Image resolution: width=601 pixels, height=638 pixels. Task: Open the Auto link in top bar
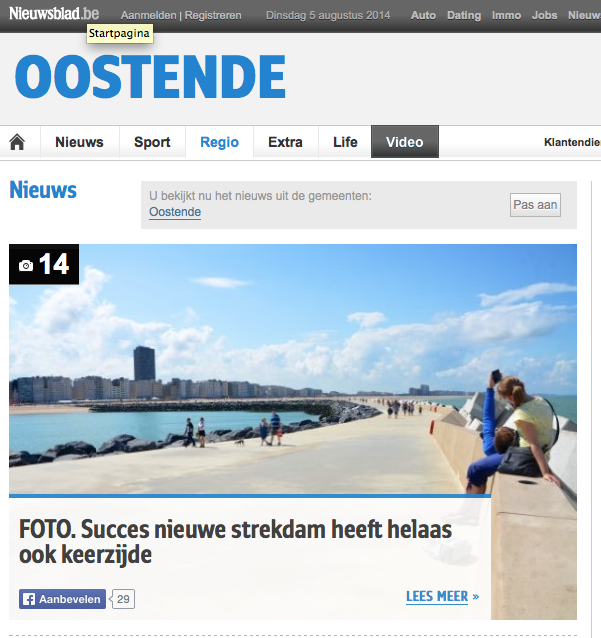pyautogui.click(x=423, y=15)
